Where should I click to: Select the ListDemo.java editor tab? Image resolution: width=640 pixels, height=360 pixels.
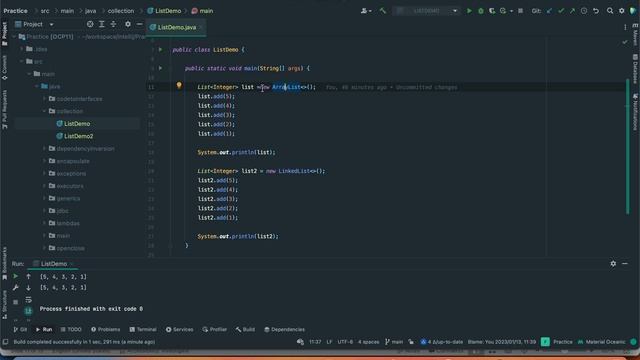176,27
